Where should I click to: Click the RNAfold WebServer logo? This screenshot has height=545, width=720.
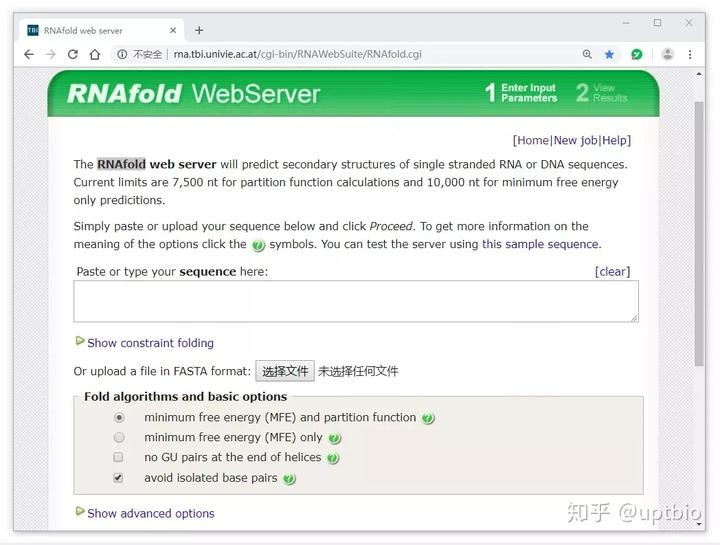[x=193, y=93]
